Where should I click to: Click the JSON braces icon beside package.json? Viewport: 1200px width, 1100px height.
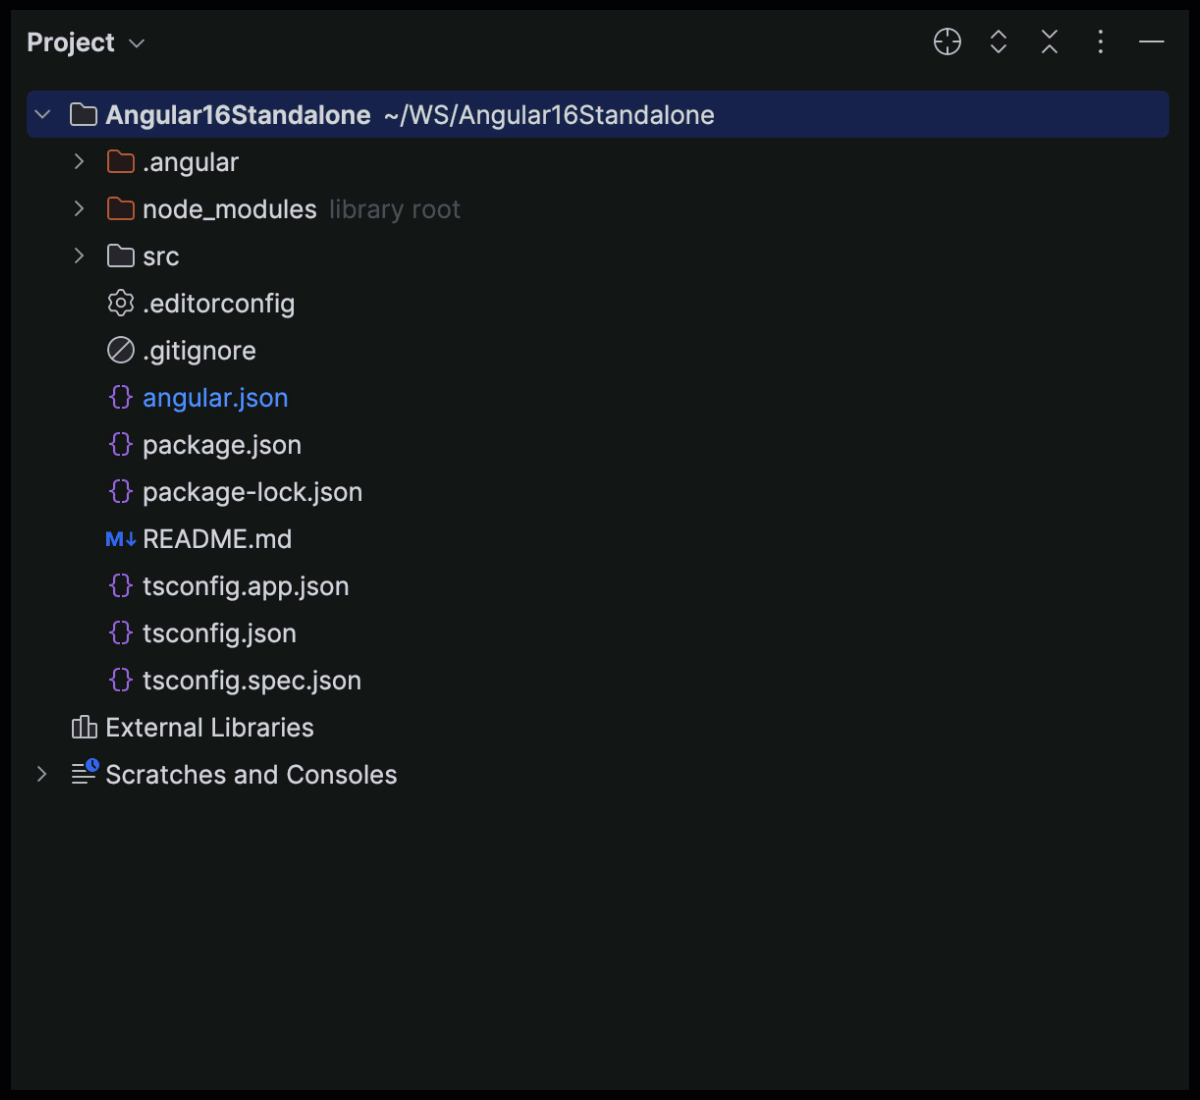click(x=120, y=444)
